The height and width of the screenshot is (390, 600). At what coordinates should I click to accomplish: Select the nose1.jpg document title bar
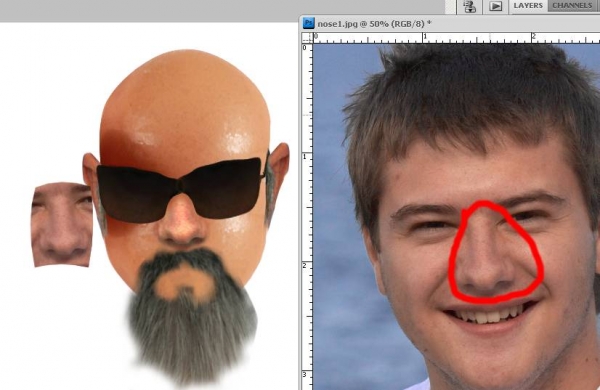point(450,23)
